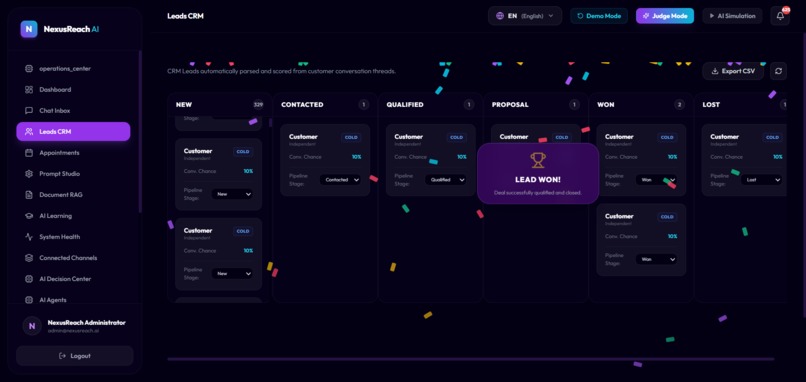Open the notifications bell
806x382 pixels.
tap(780, 16)
